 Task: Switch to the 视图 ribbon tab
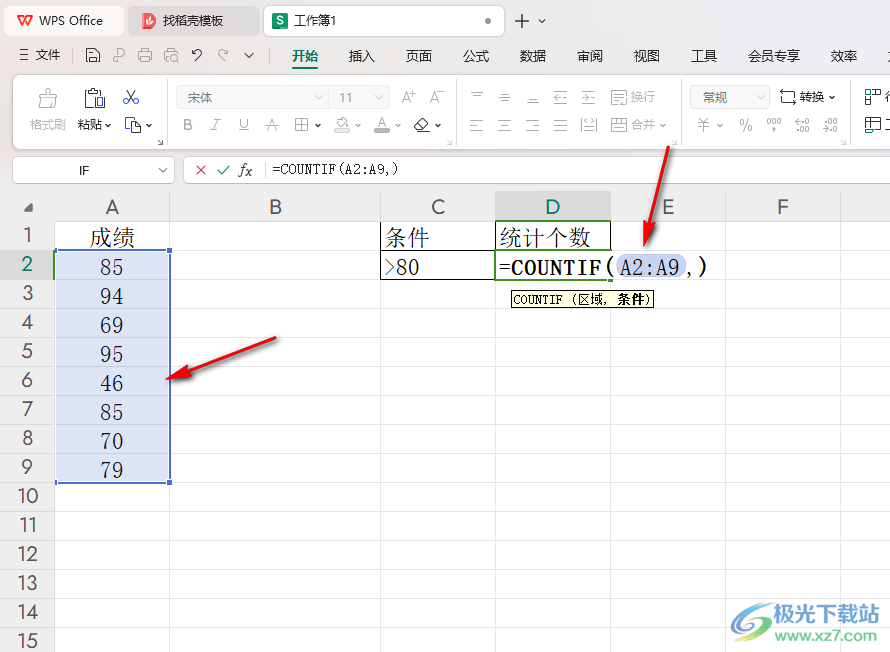tap(646, 56)
